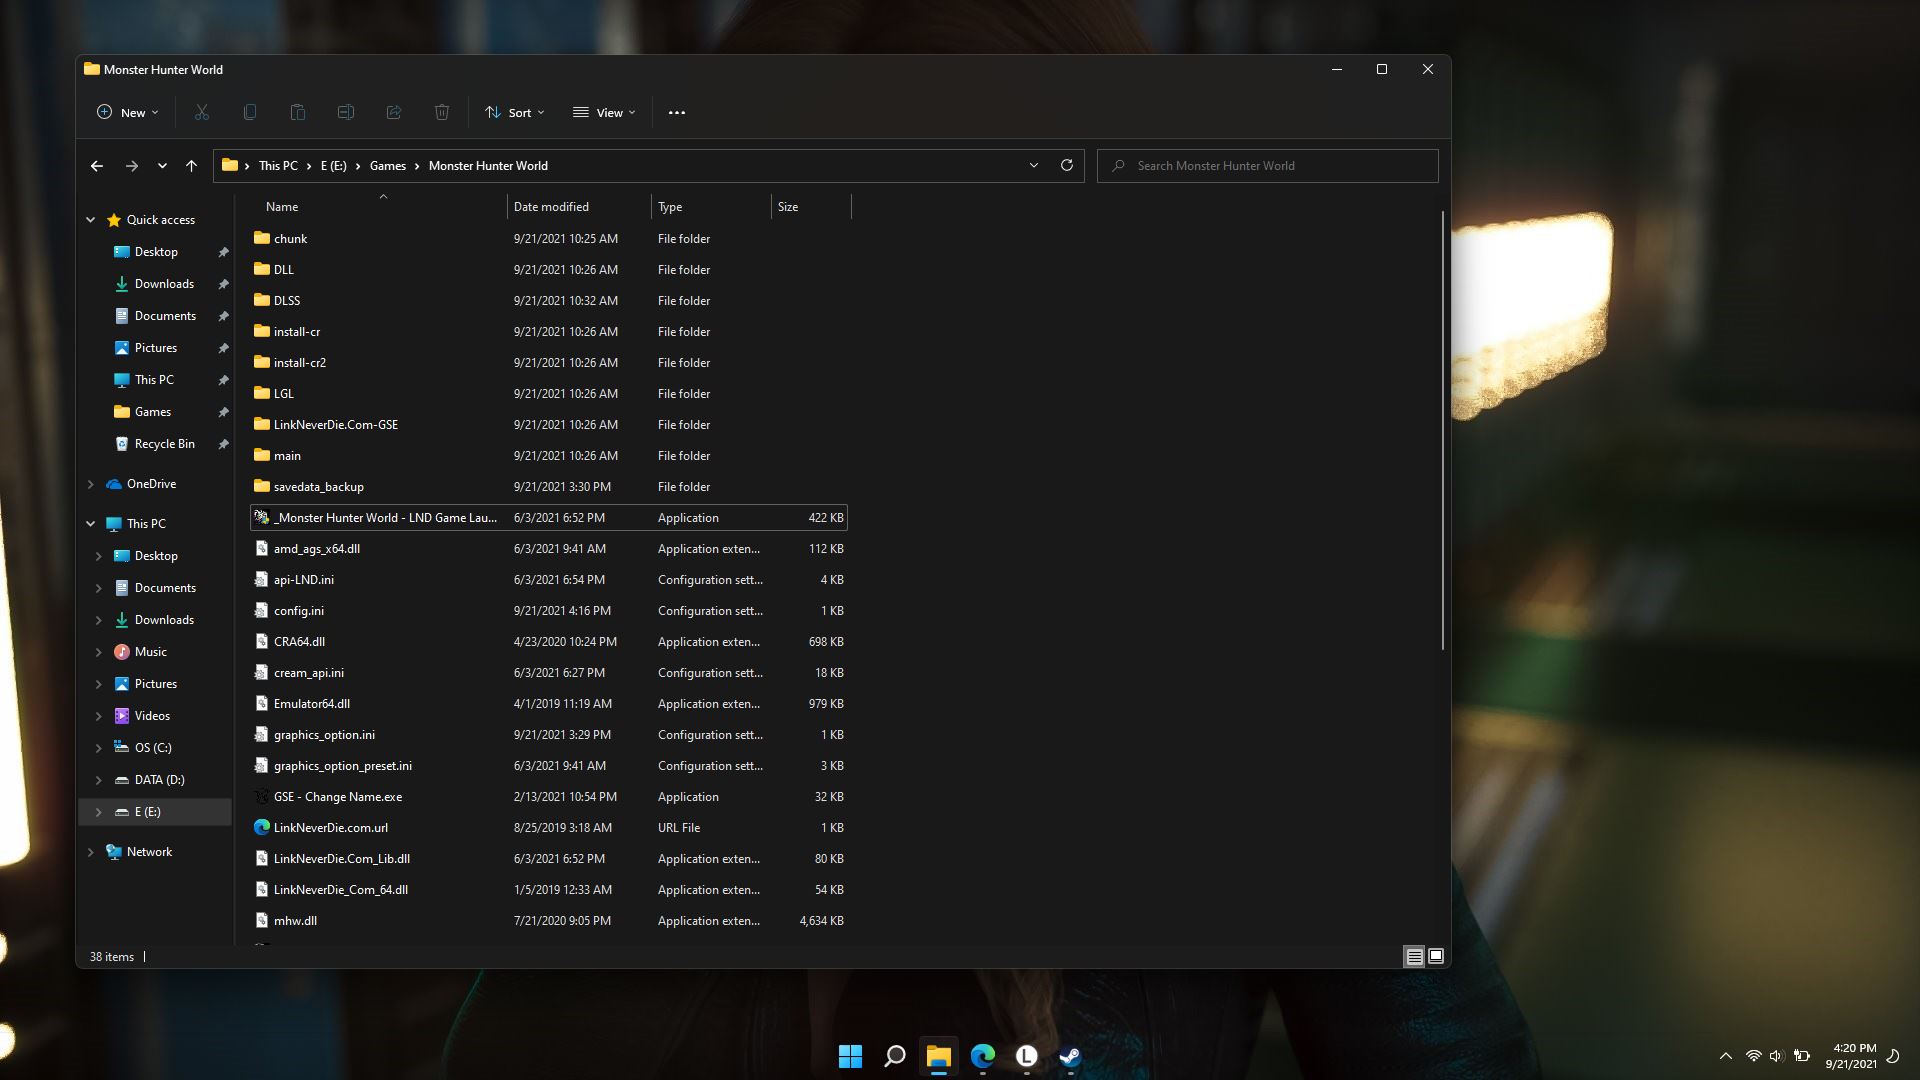Switch to large thumbnails view toggle
The height and width of the screenshot is (1080, 1920).
1436,956
